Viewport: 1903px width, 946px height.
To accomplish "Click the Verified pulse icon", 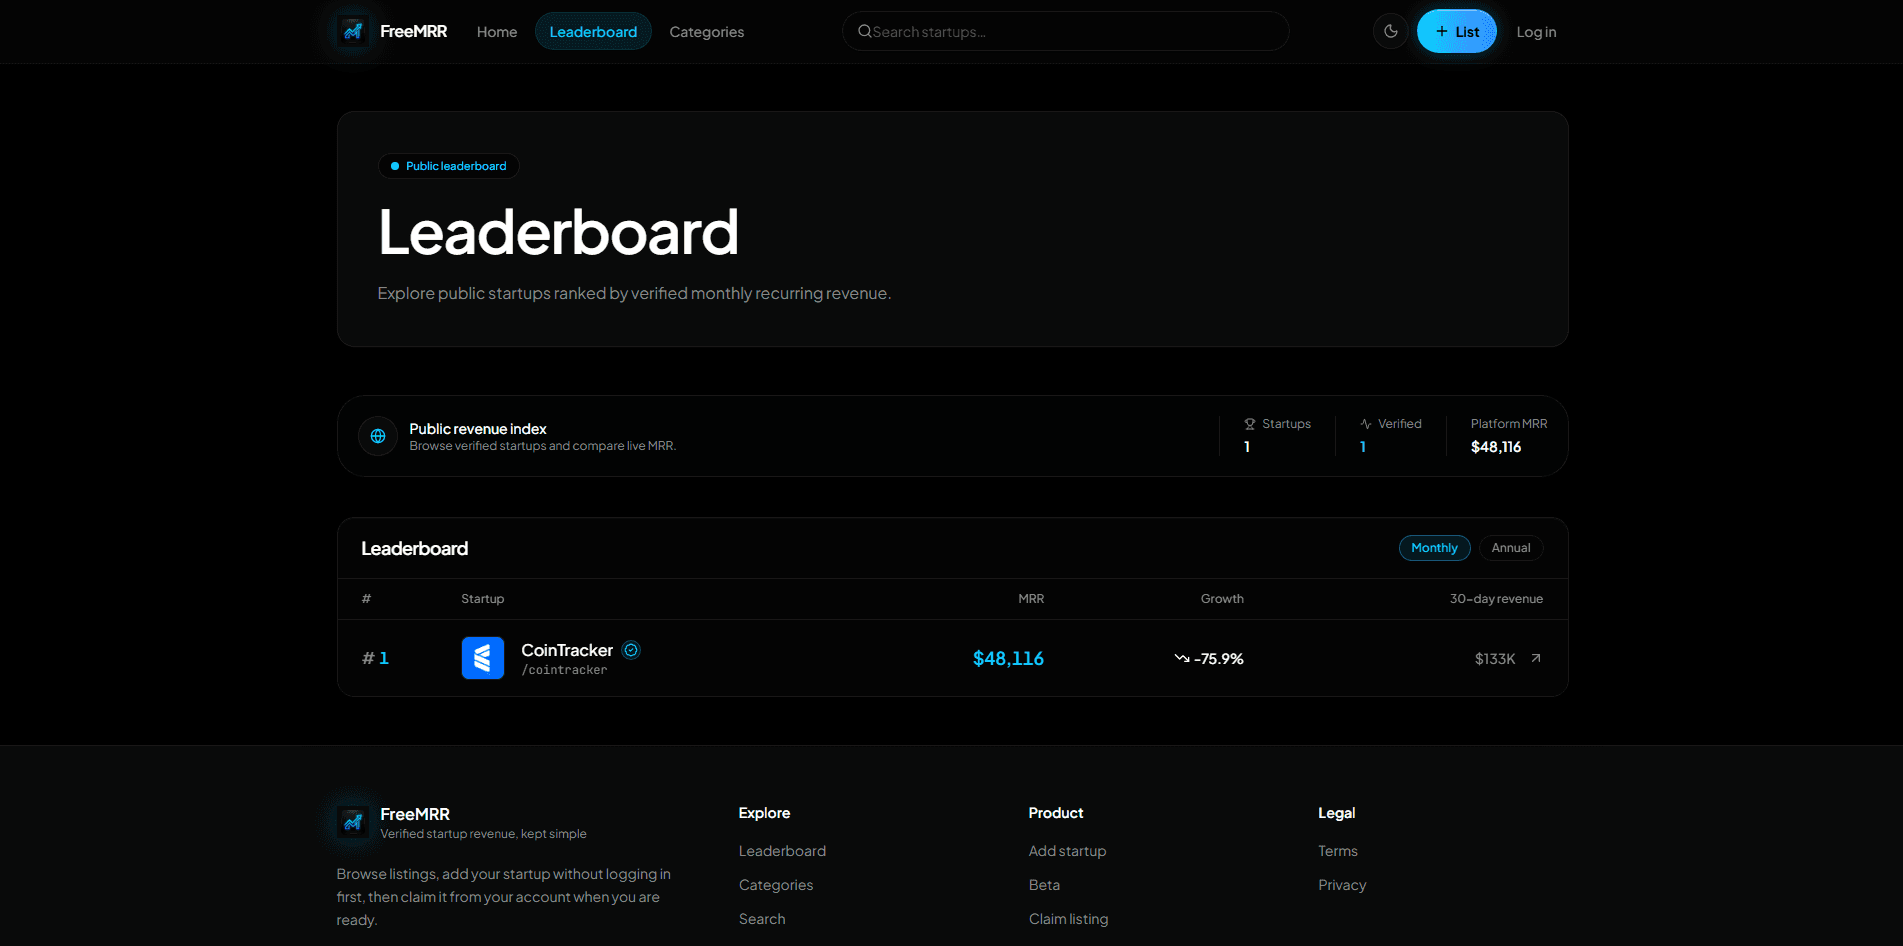I will click(1366, 424).
